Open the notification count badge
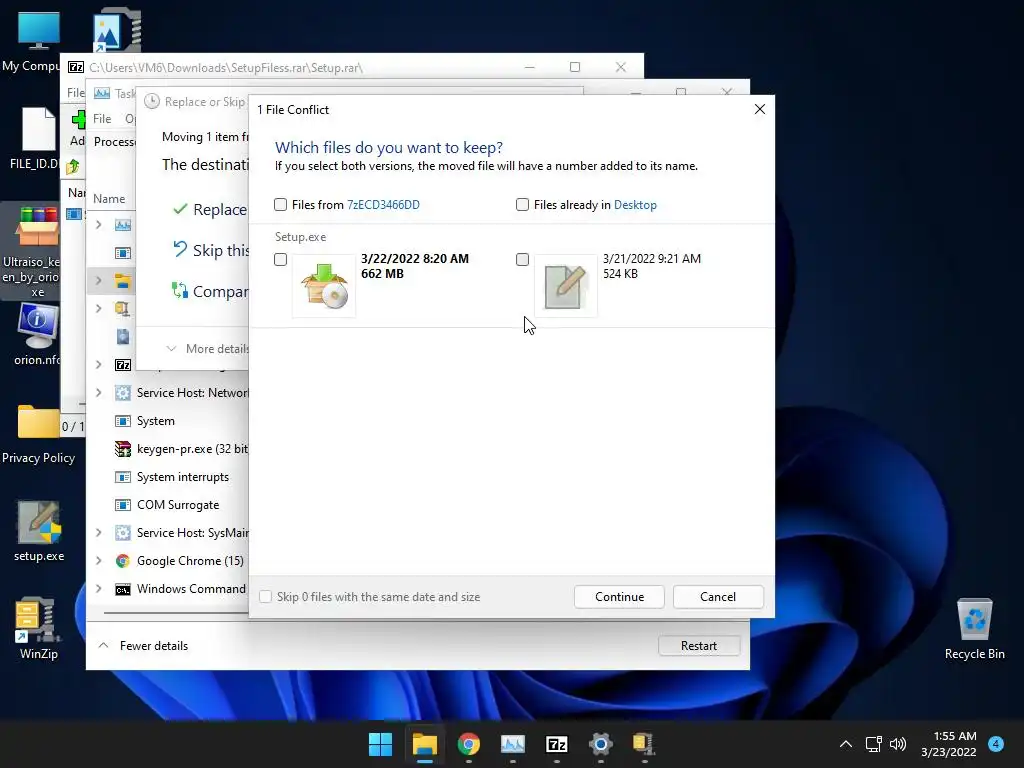Image resolution: width=1024 pixels, height=768 pixels. [996, 743]
